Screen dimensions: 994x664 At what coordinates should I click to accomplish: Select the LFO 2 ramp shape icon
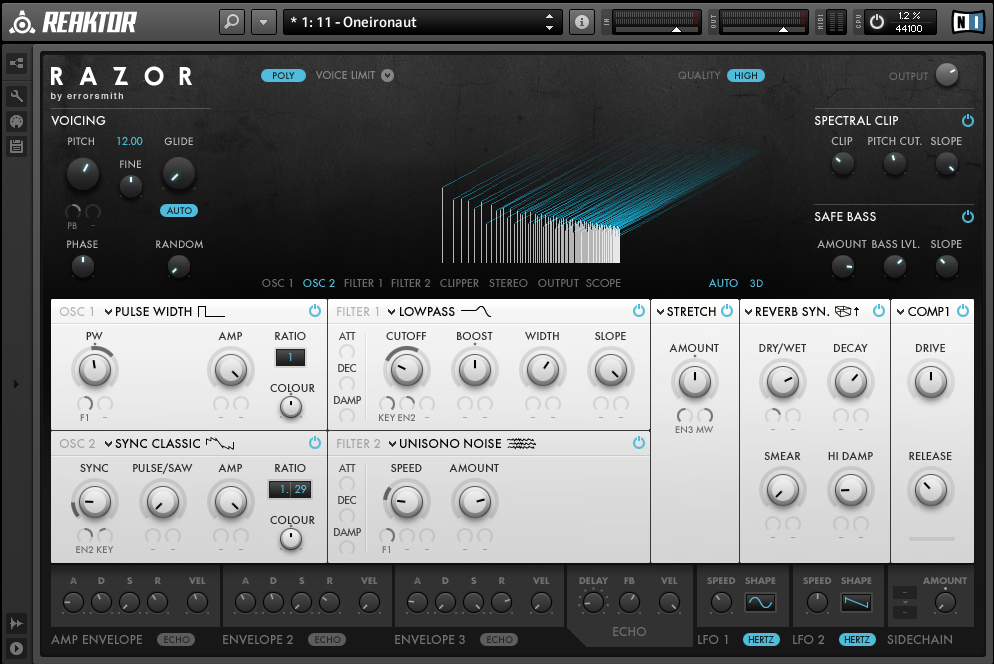coord(856,603)
